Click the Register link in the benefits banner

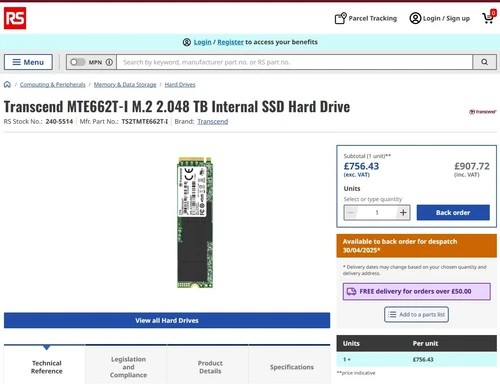(230, 42)
